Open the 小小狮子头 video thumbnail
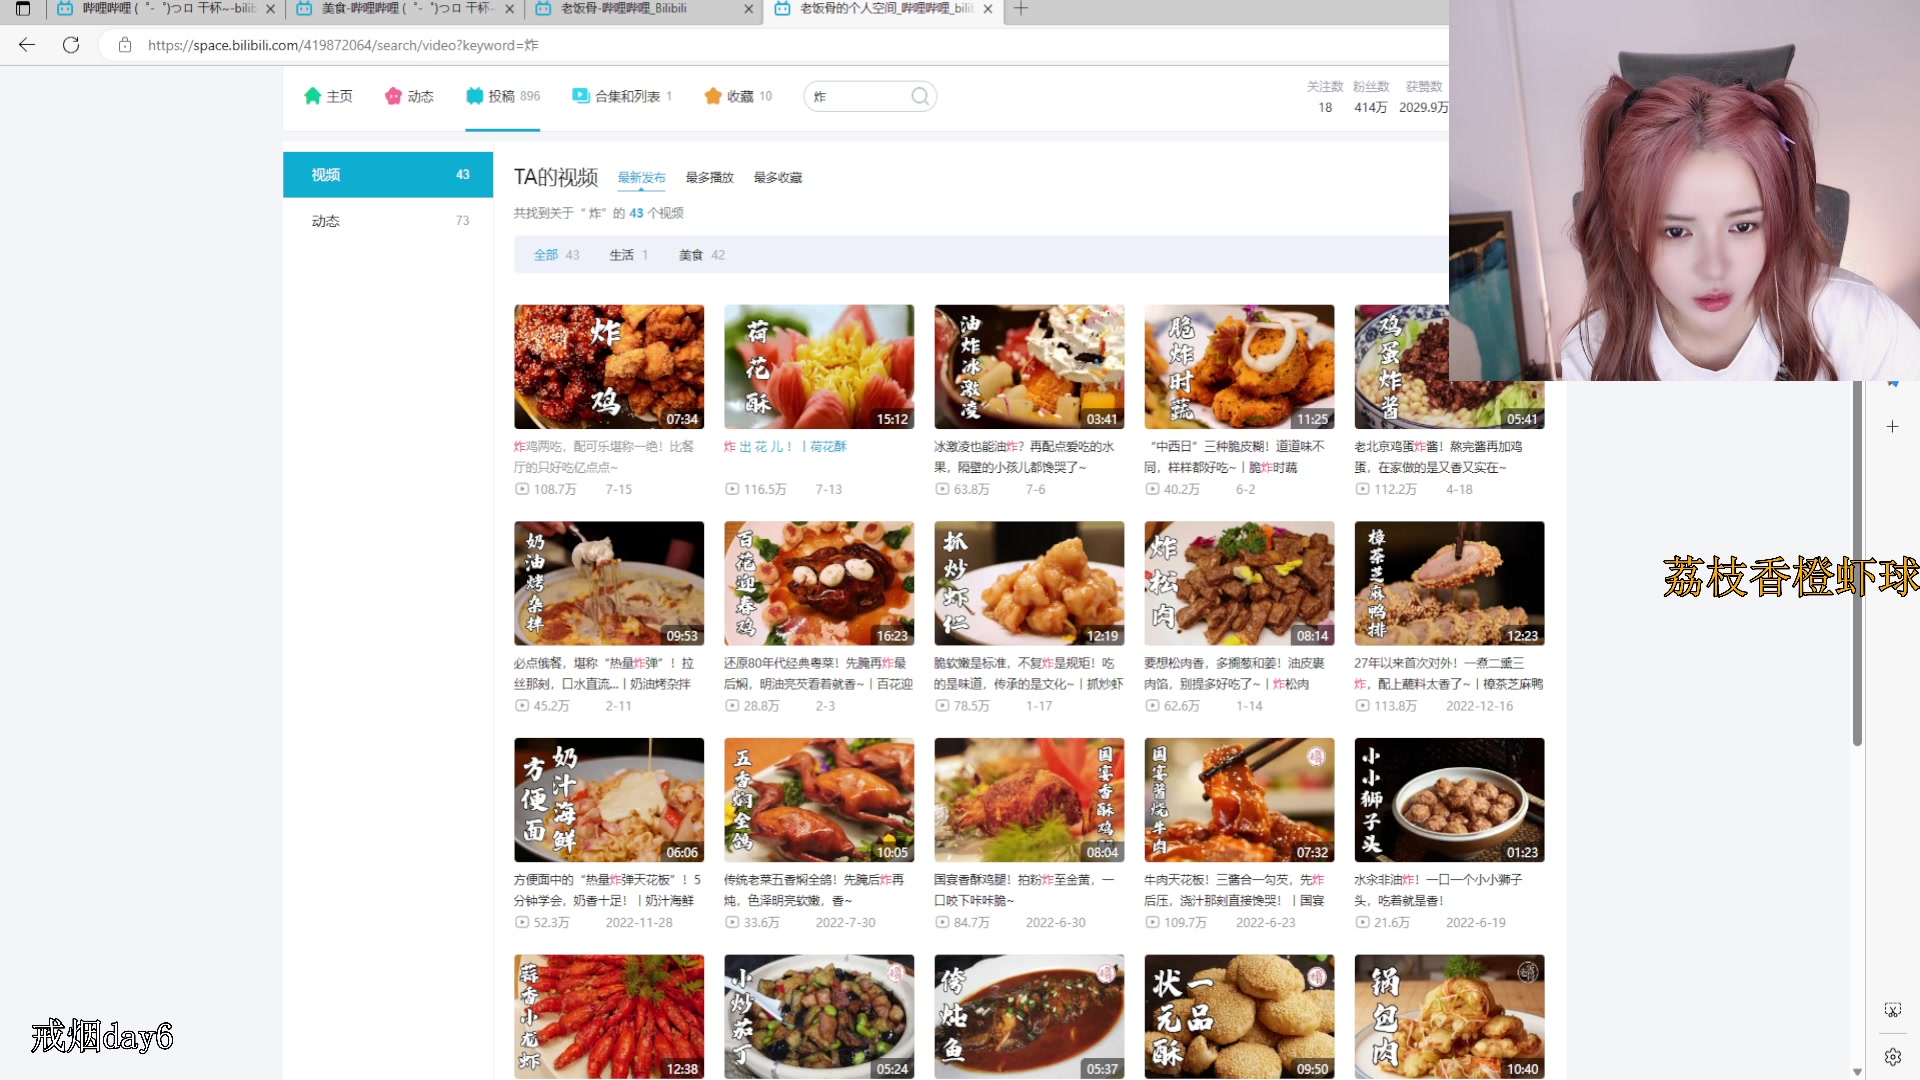Image resolution: width=1920 pixels, height=1080 pixels. (1449, 800)
